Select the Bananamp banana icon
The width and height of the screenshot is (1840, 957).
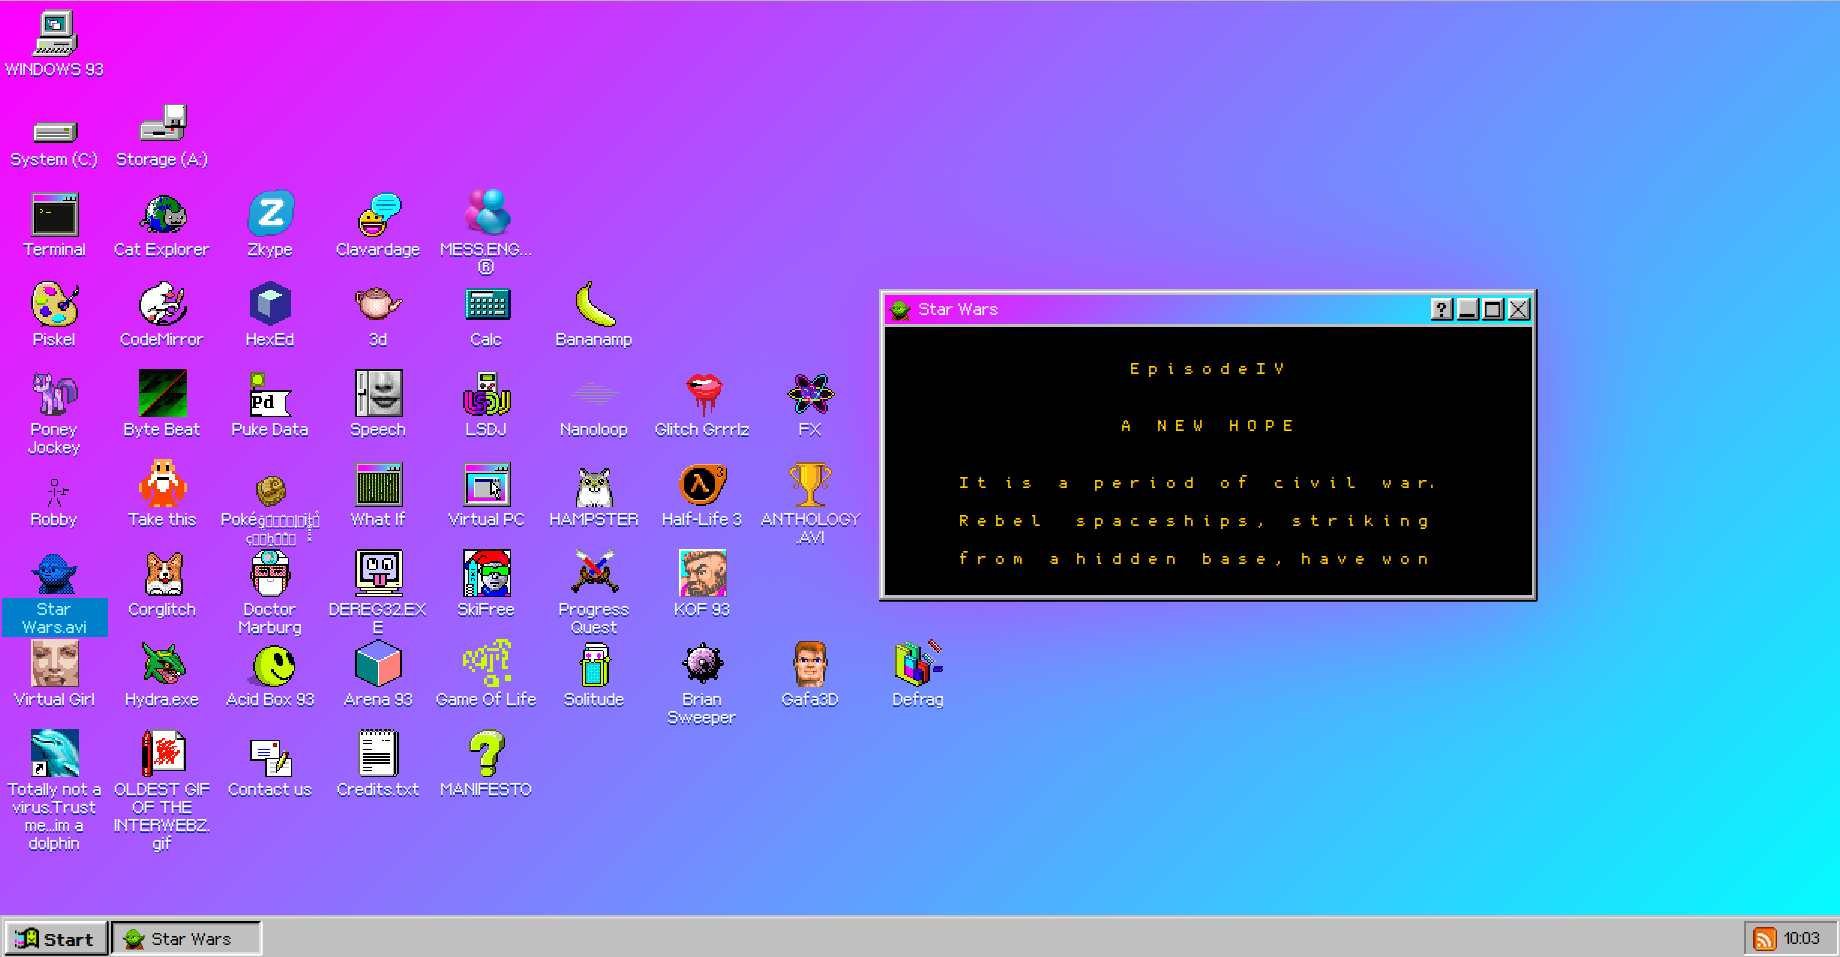pos(594,306)
